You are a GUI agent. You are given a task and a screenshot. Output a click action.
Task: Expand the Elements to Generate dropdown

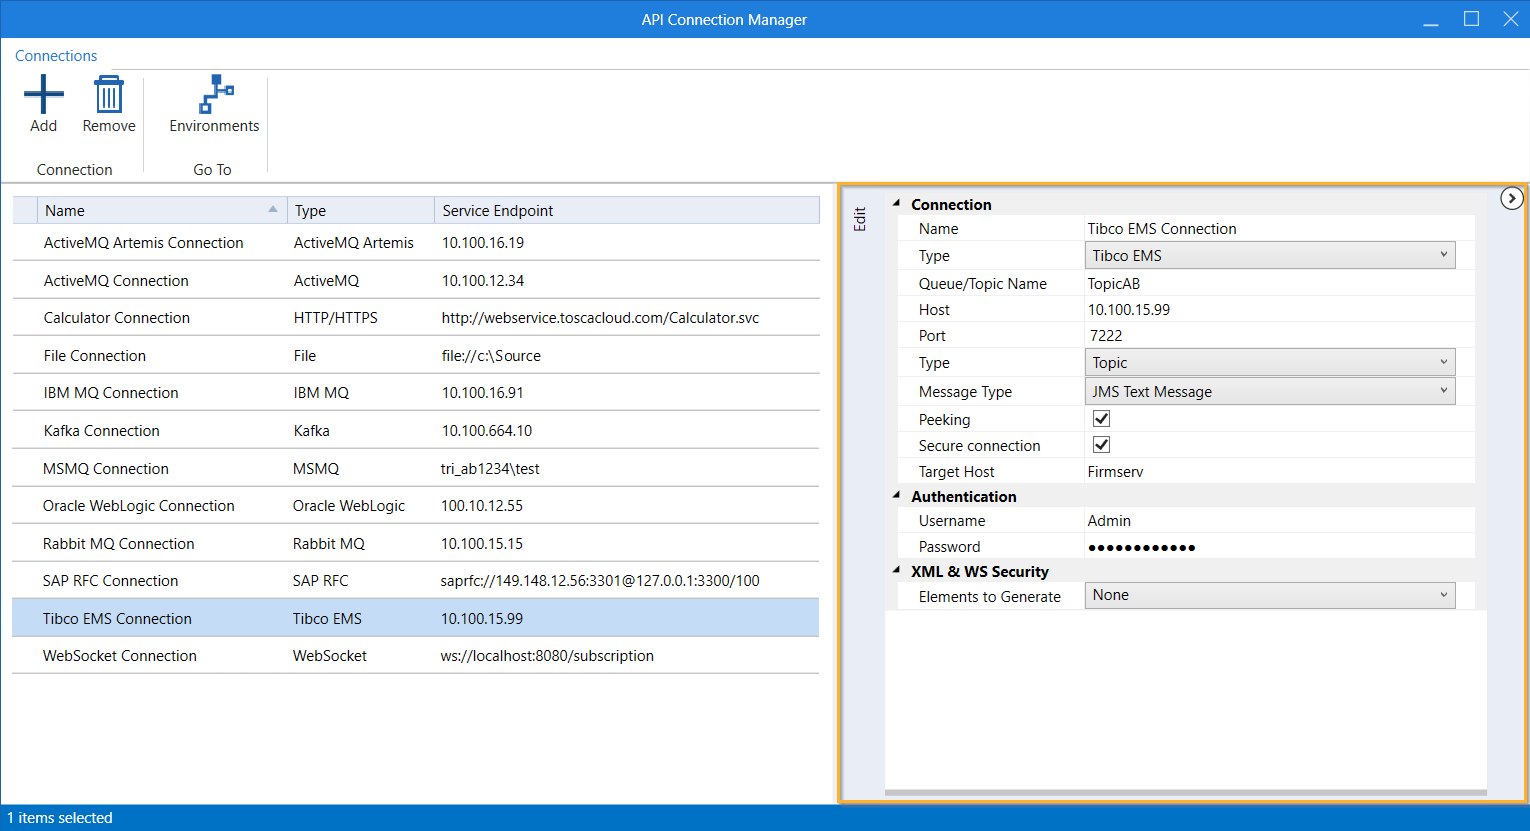tap(1269, 595)
